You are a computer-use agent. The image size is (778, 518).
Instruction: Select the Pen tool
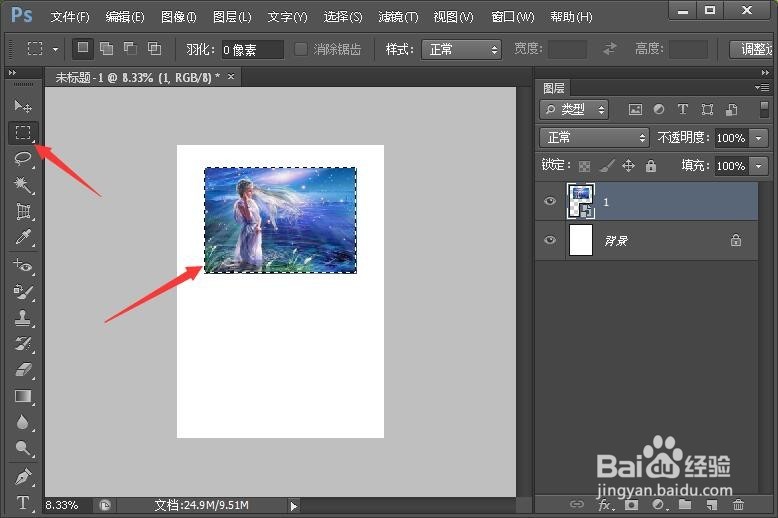(x=23, y=476)
